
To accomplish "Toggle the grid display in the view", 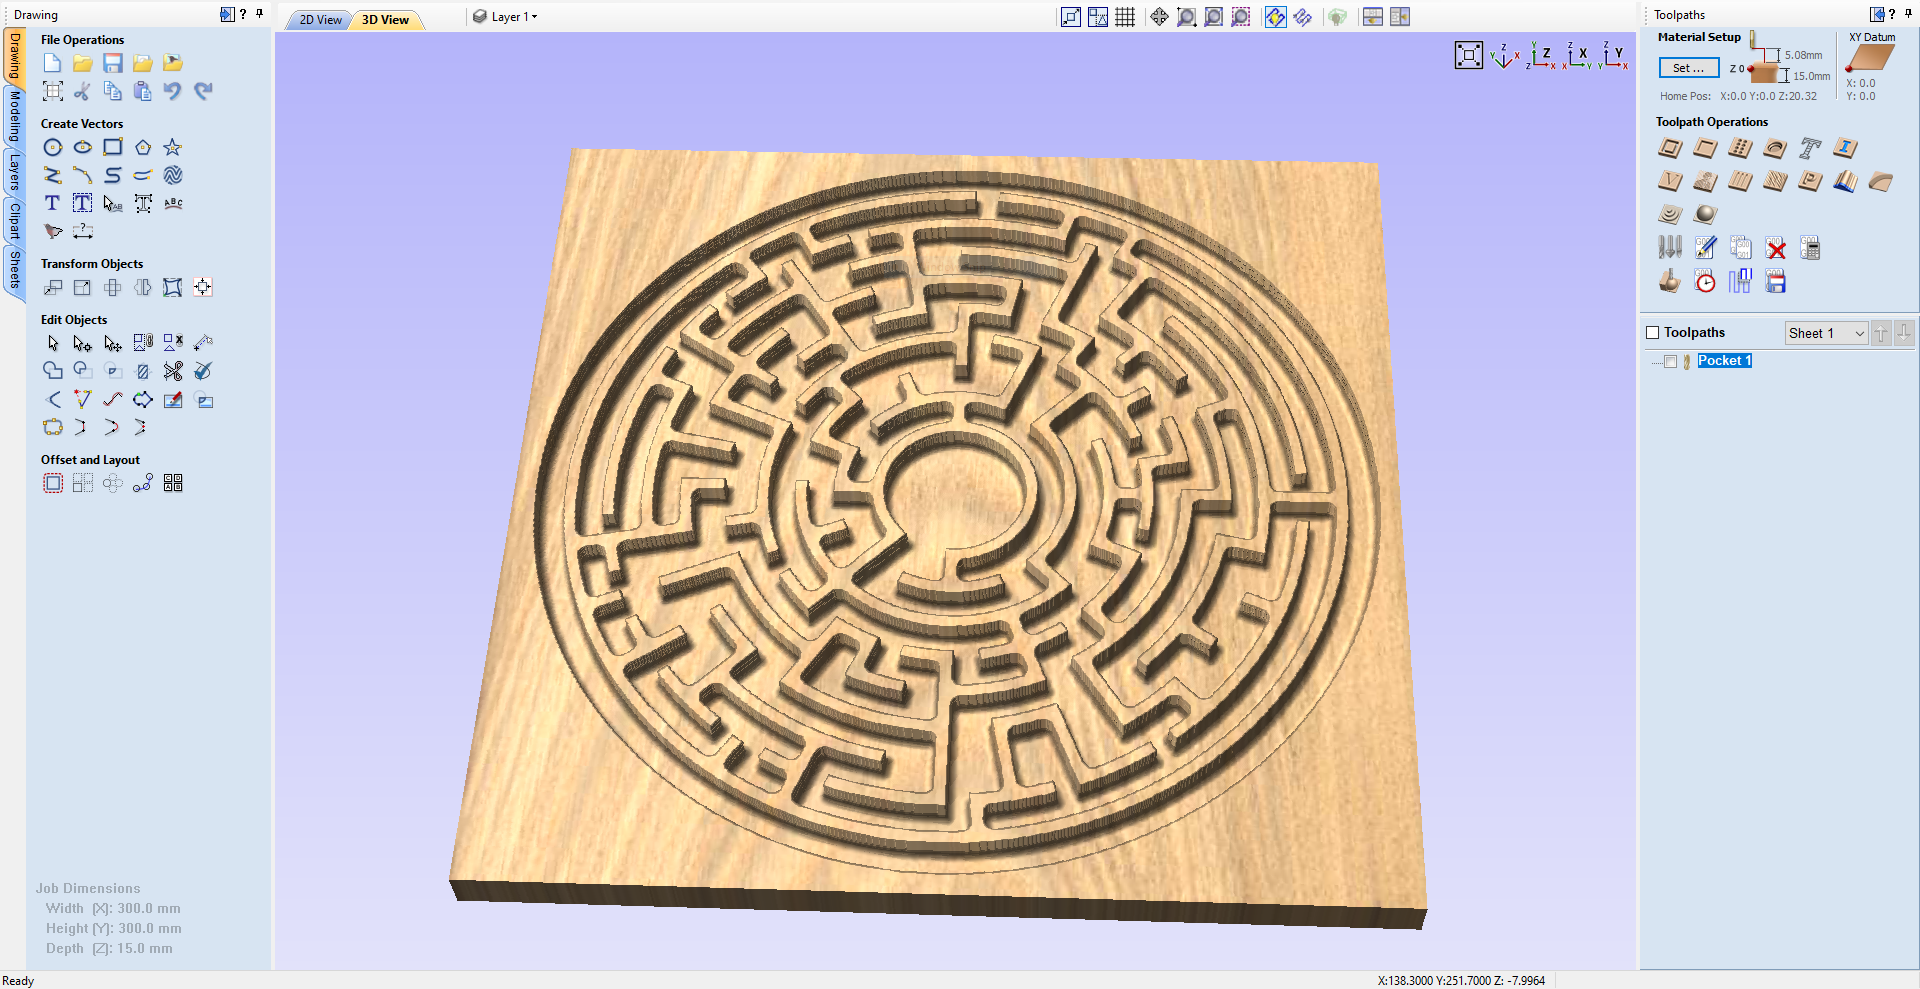I will click(x=1124, y=17).
